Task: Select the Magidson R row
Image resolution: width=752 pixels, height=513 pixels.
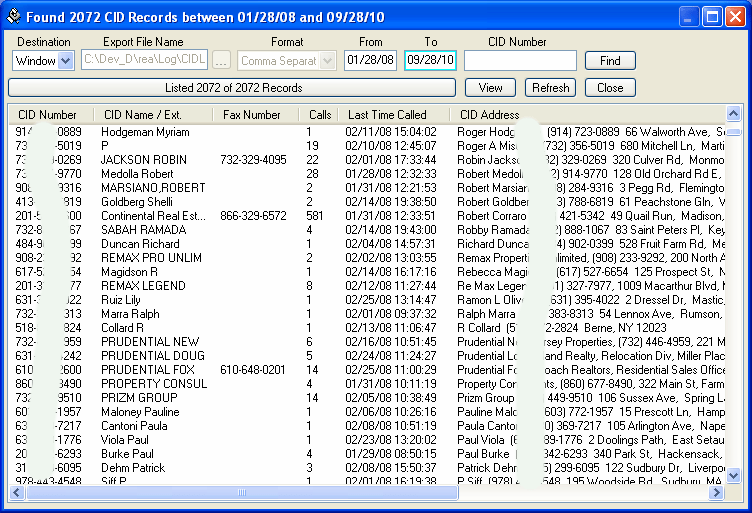Action: (367, 272)
